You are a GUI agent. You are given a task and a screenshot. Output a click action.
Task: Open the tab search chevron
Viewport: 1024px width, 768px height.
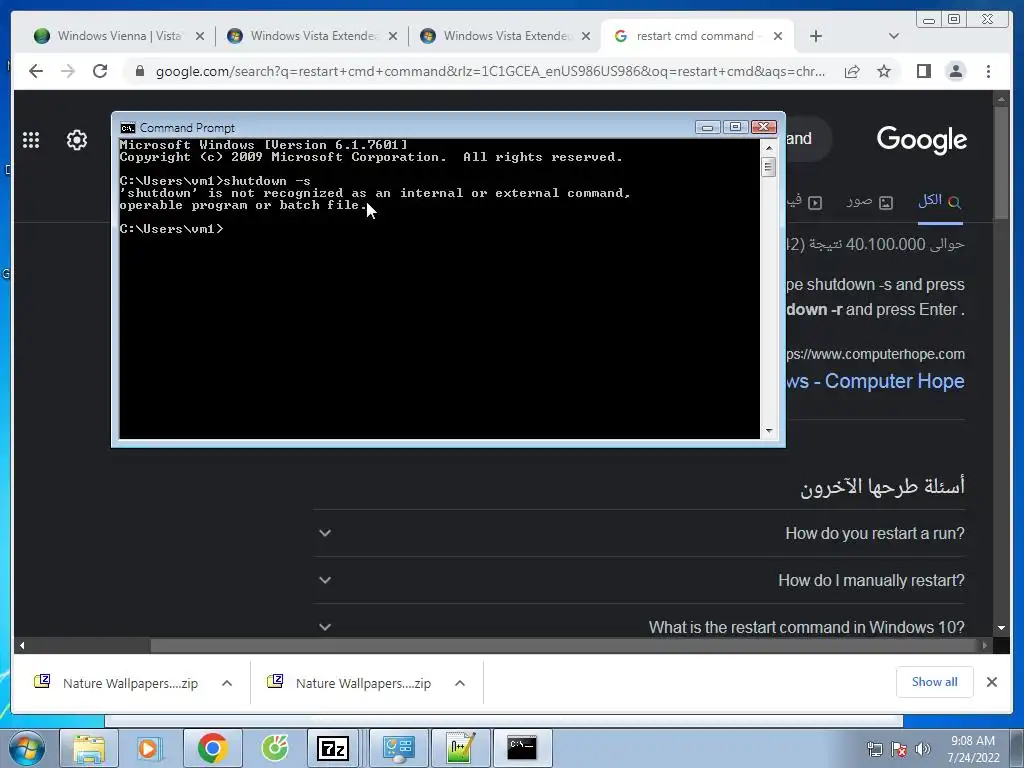[893, 37]
